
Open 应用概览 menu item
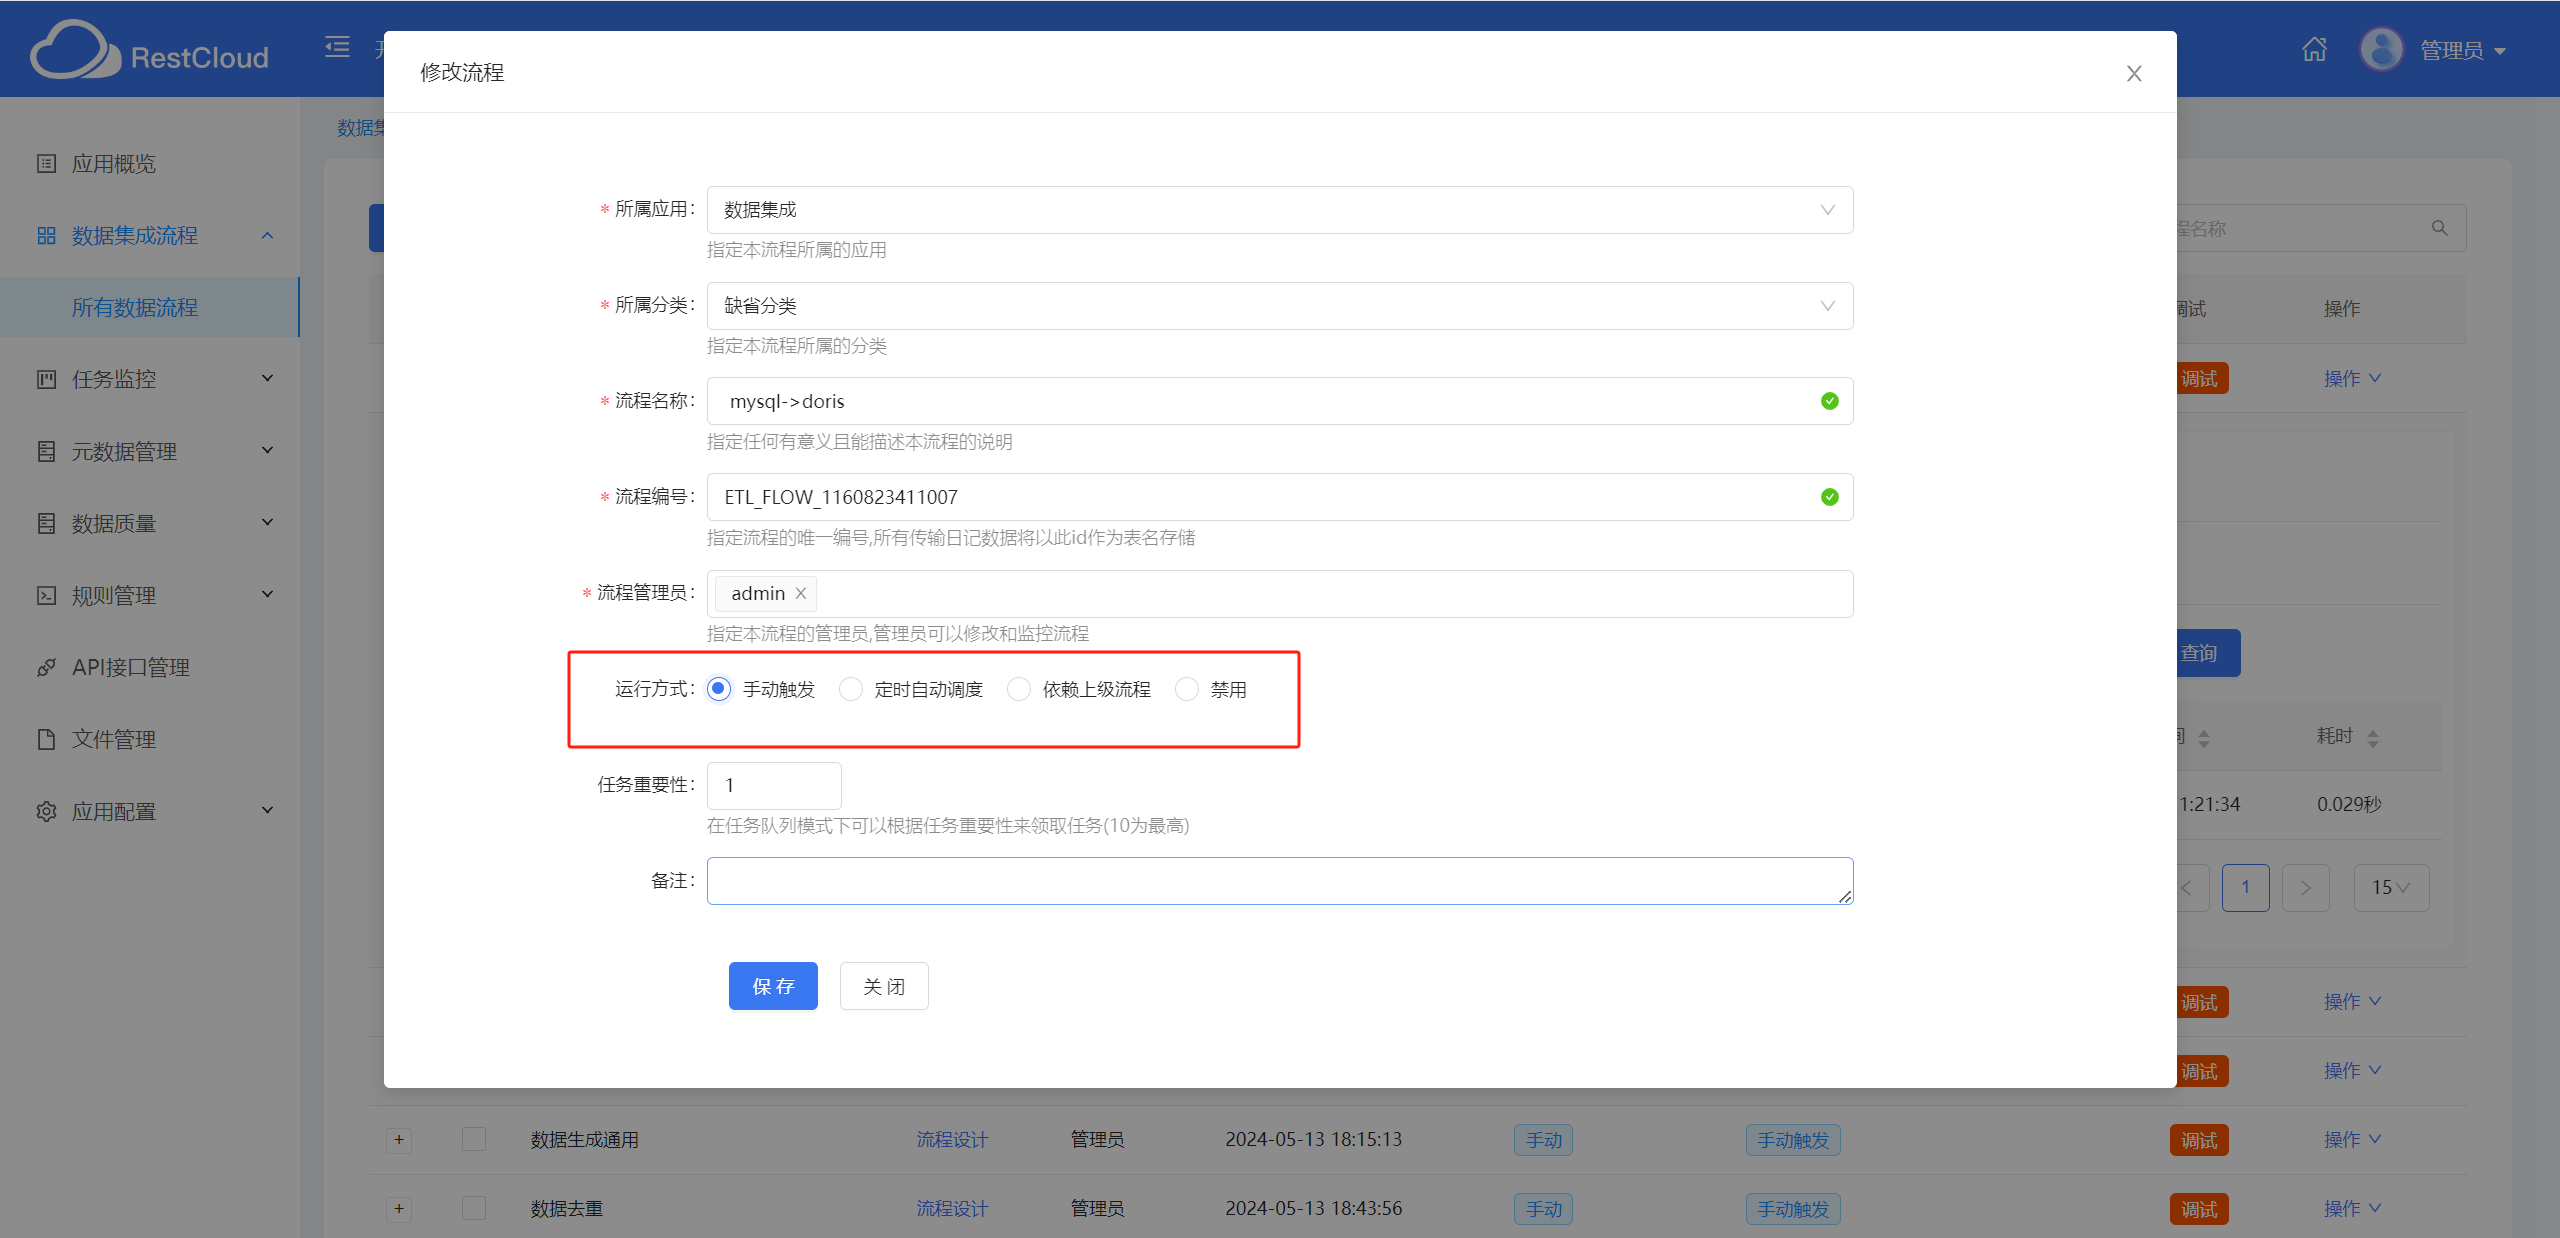(x=113, y=163)
